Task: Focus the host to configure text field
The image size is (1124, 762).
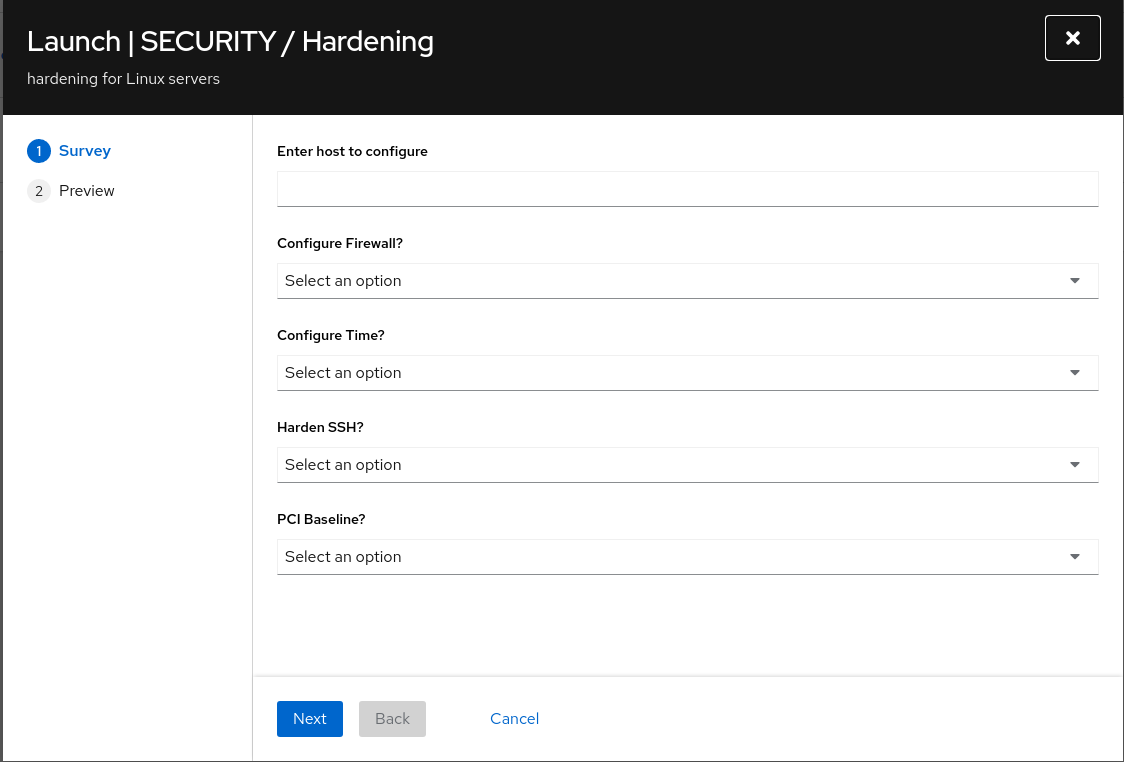Action: click(687, 189)
